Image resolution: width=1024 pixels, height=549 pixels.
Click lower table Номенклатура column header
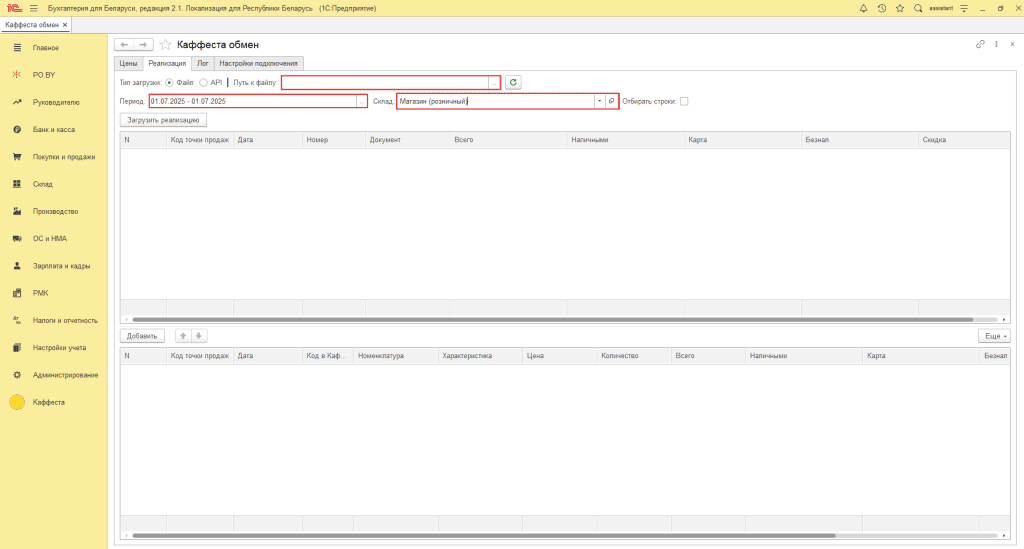tap(396, 356)
